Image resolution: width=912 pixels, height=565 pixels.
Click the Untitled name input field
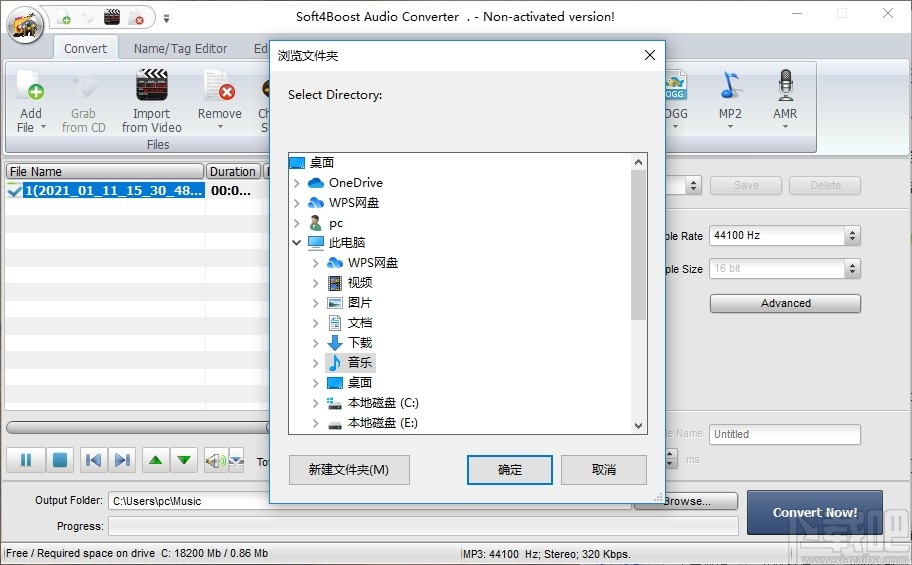point(785,434)
